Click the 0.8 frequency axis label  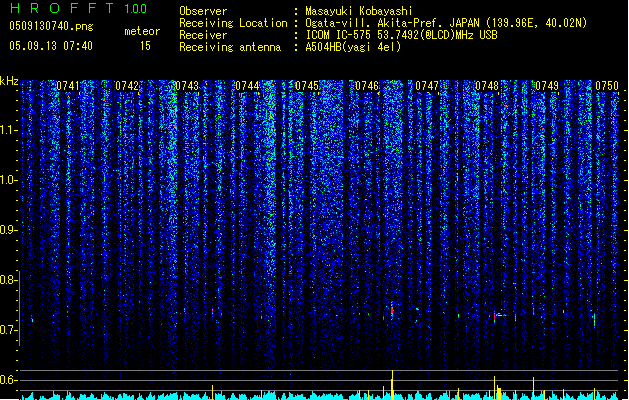(8, 280)
